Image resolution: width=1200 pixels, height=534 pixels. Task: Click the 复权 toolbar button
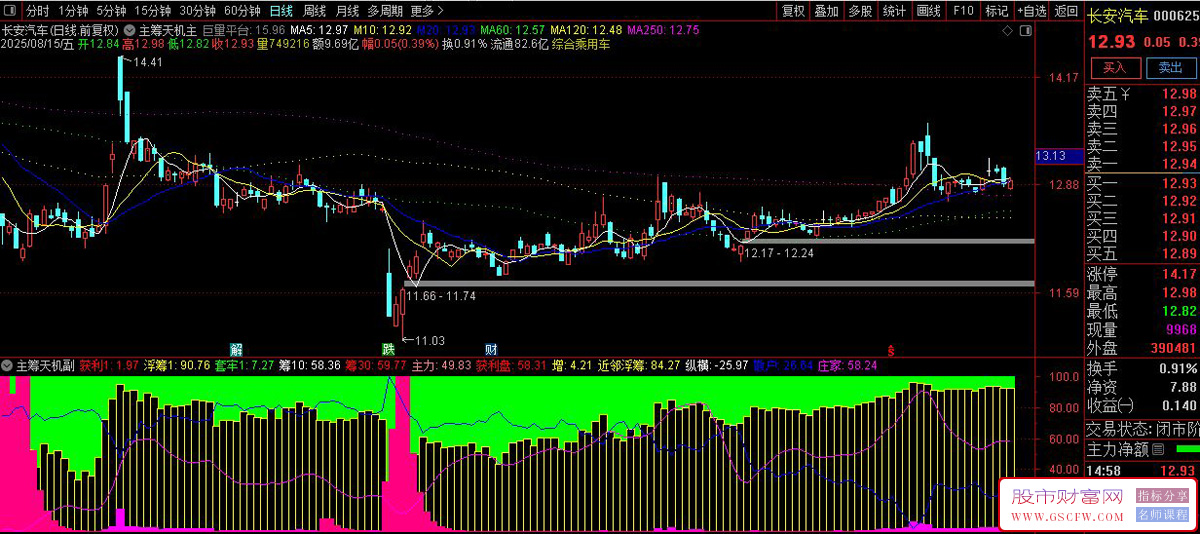[x=793, y=11]
